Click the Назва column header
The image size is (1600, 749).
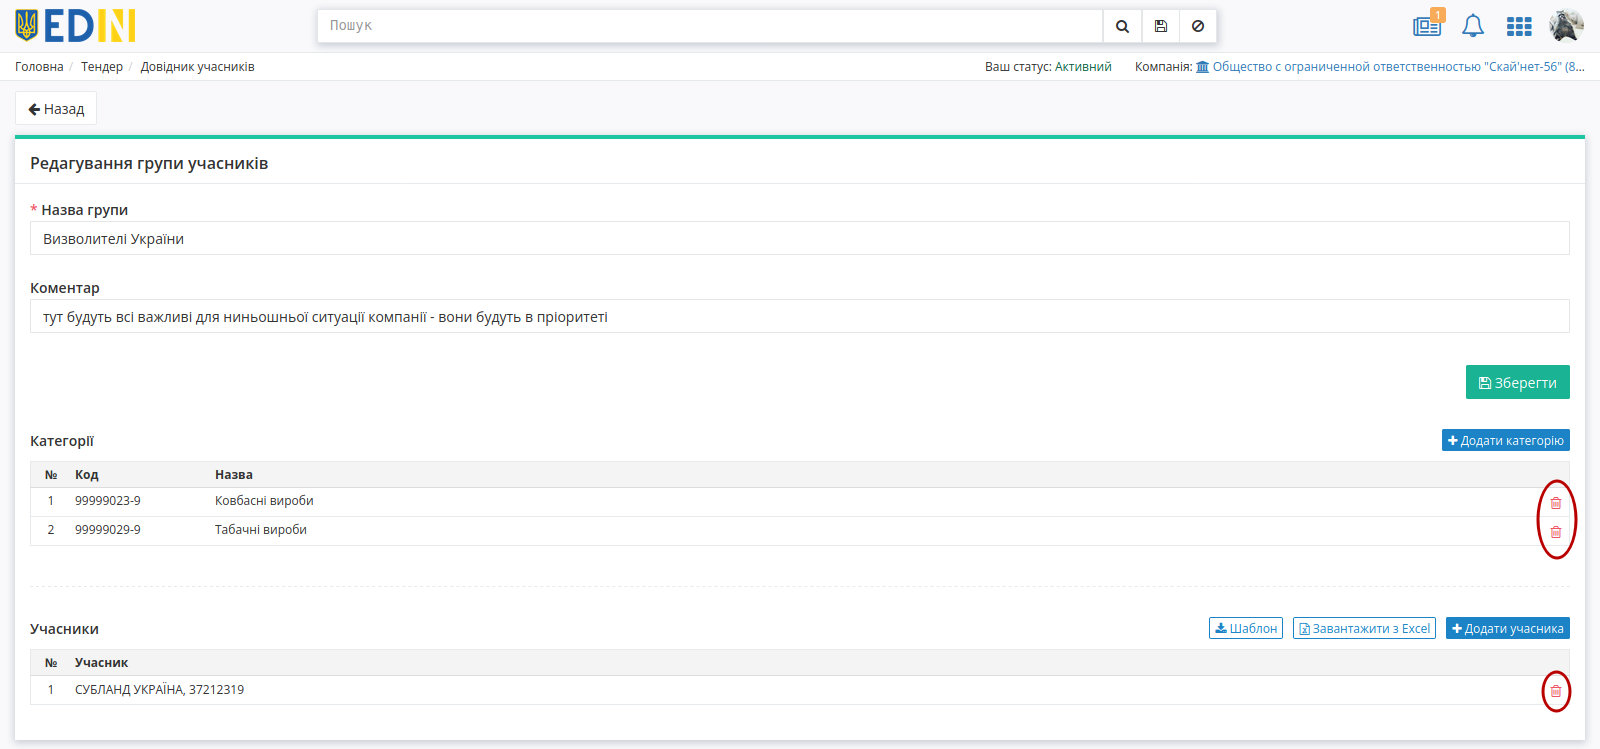pyautogui.click(x=234, y=475)
